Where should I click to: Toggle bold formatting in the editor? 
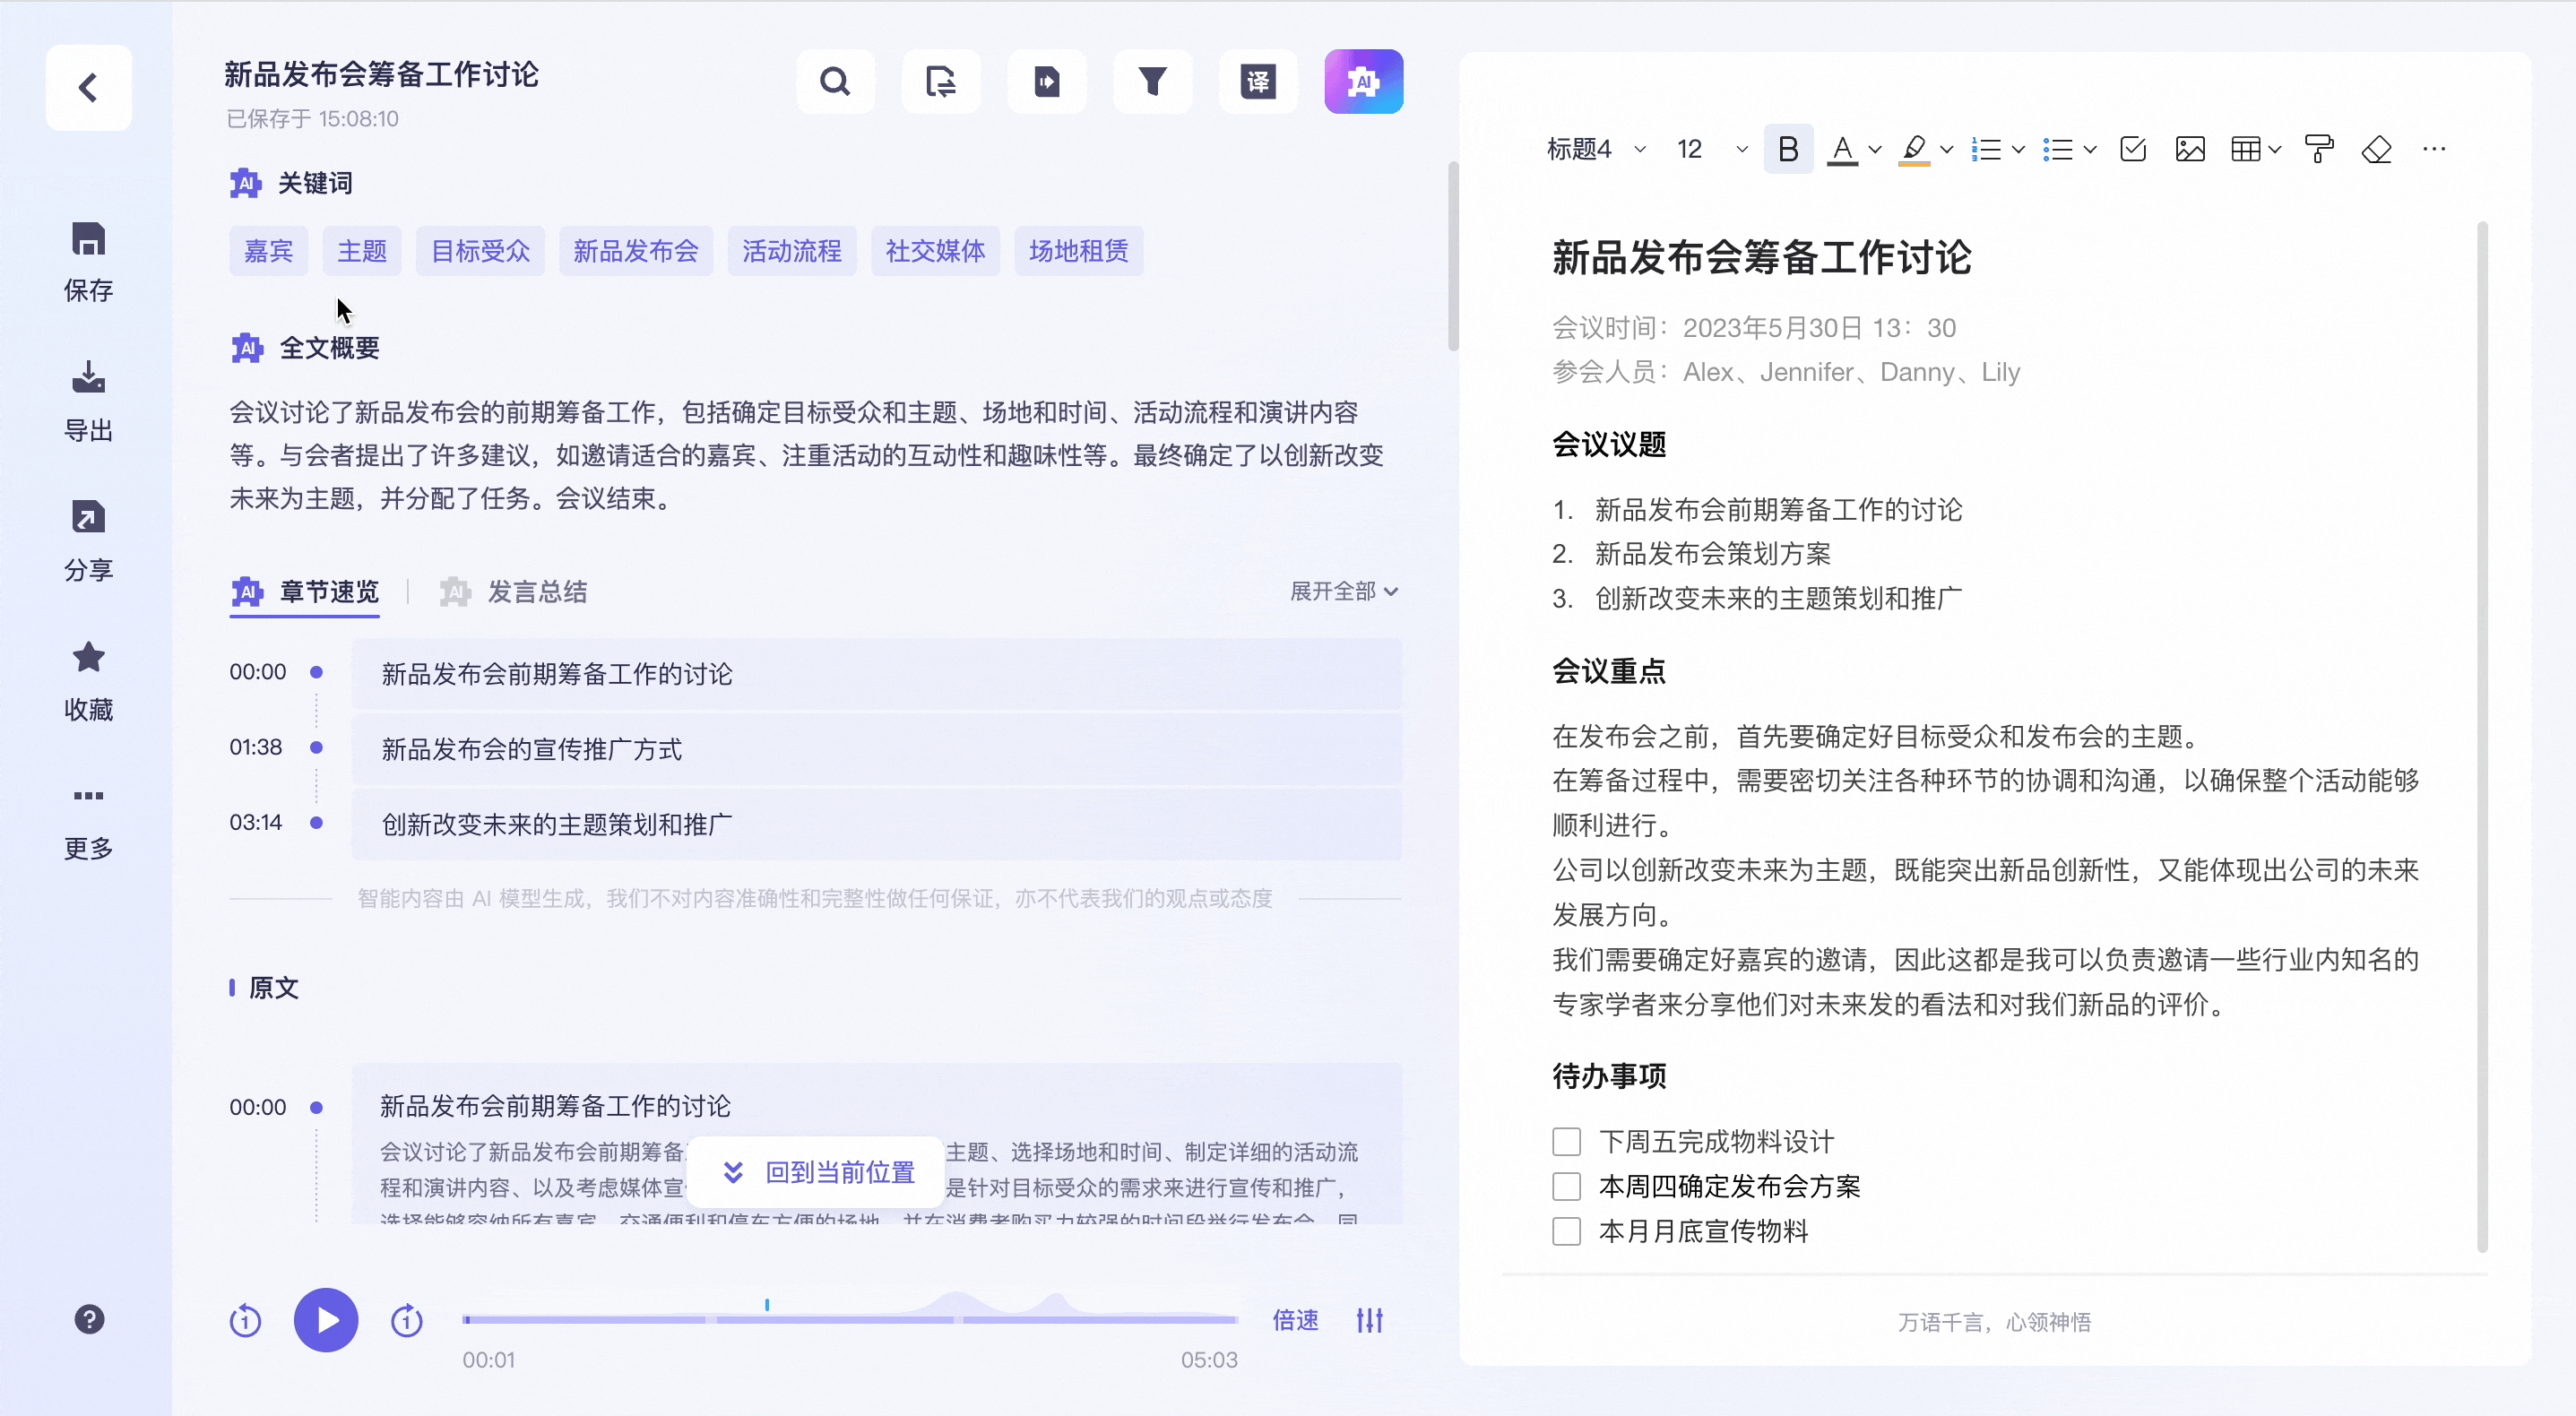point(1788,148)
